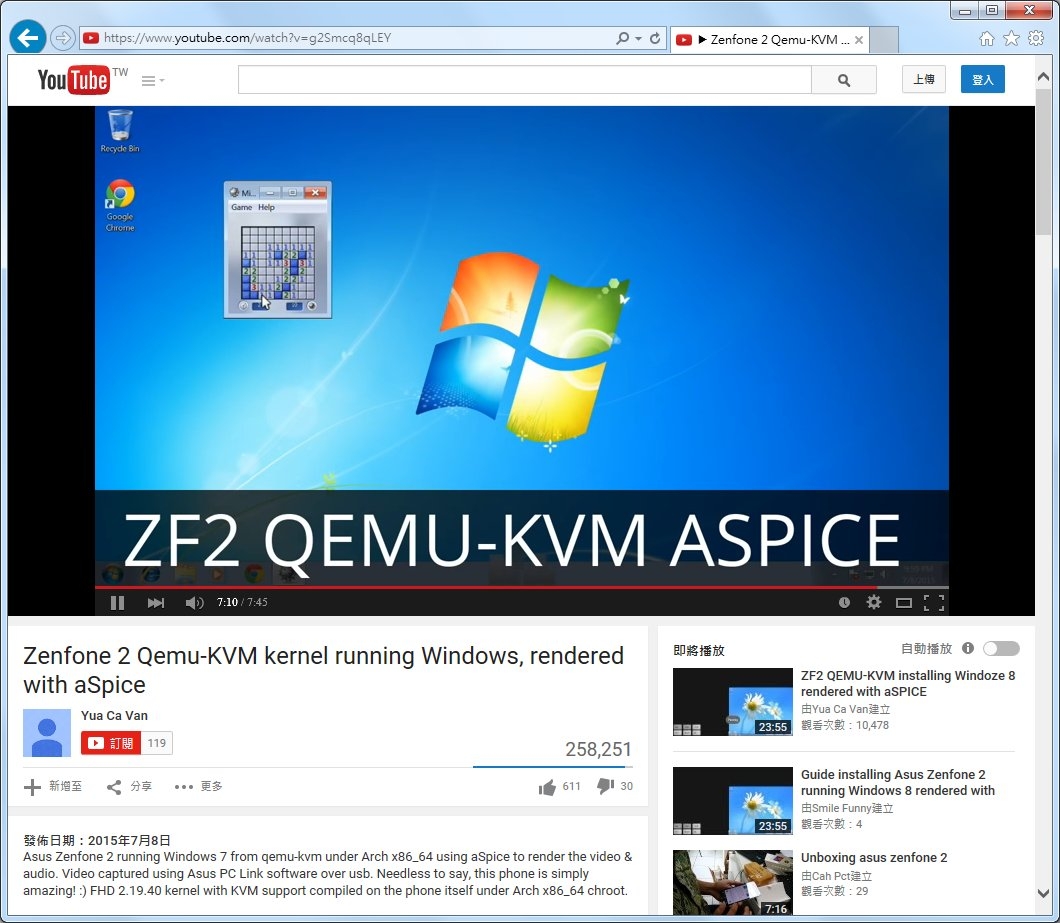Viewport: 1060px width, 923px height.
Task: Open the Game menu in Minesweeper
Action: [241, 208]
